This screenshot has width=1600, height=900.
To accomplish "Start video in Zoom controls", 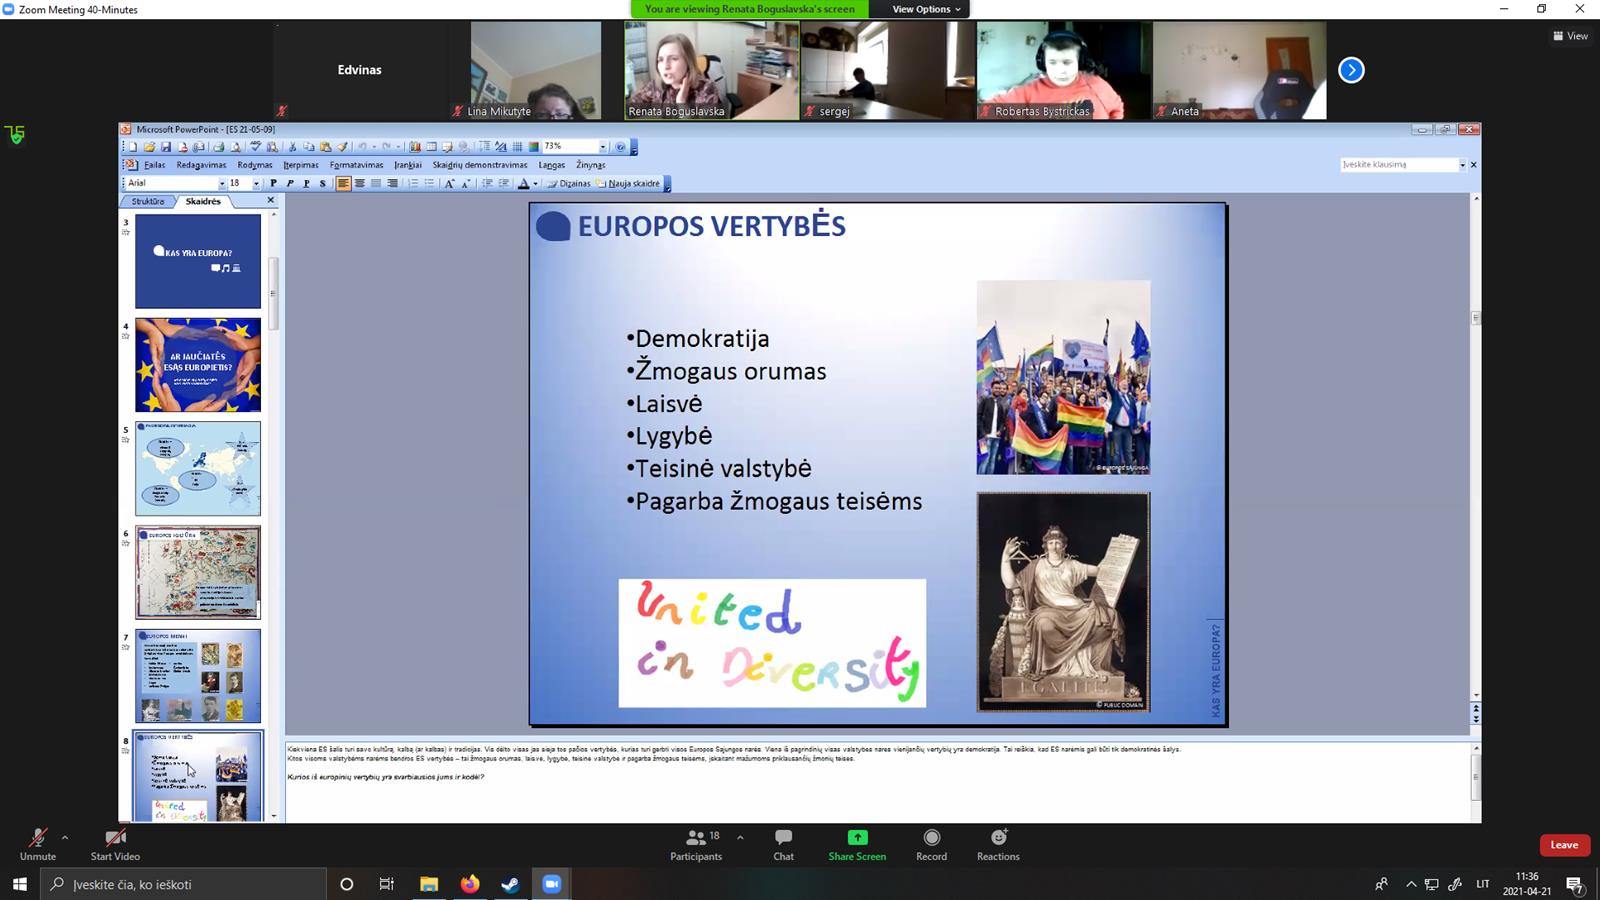I will click(115, 843).
